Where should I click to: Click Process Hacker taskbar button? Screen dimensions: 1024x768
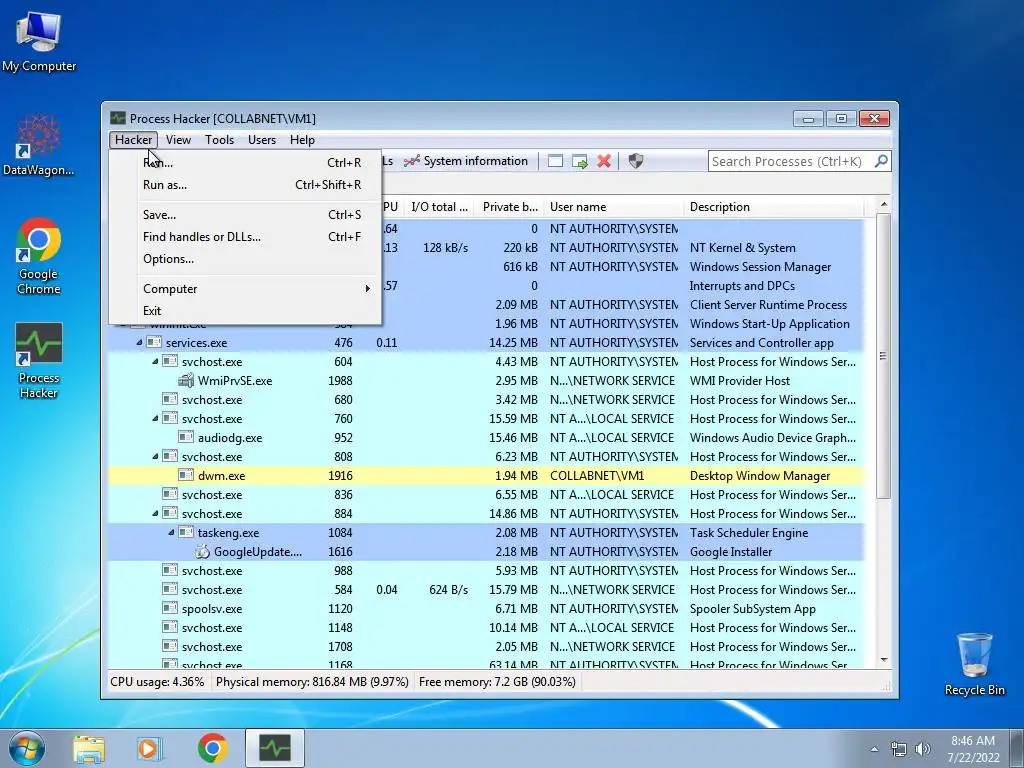275,748
